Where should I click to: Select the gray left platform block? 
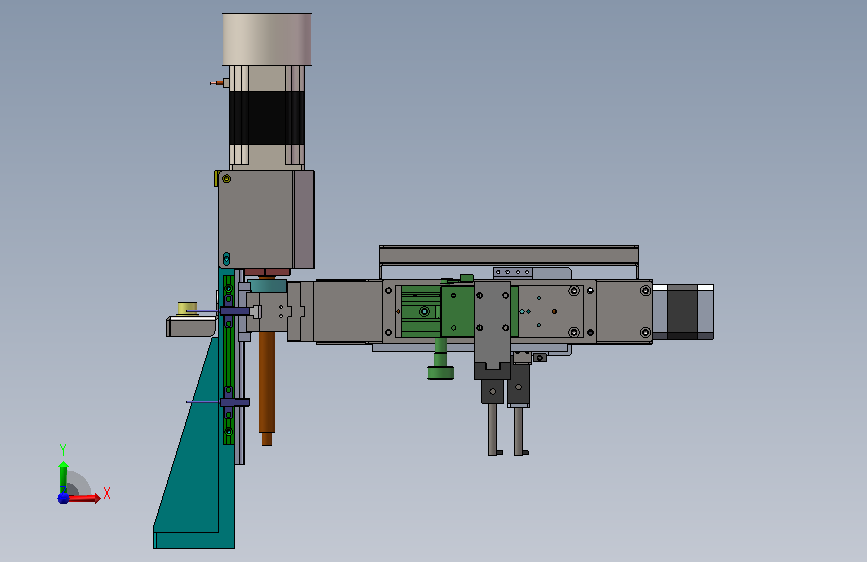[x=191, y=326]
